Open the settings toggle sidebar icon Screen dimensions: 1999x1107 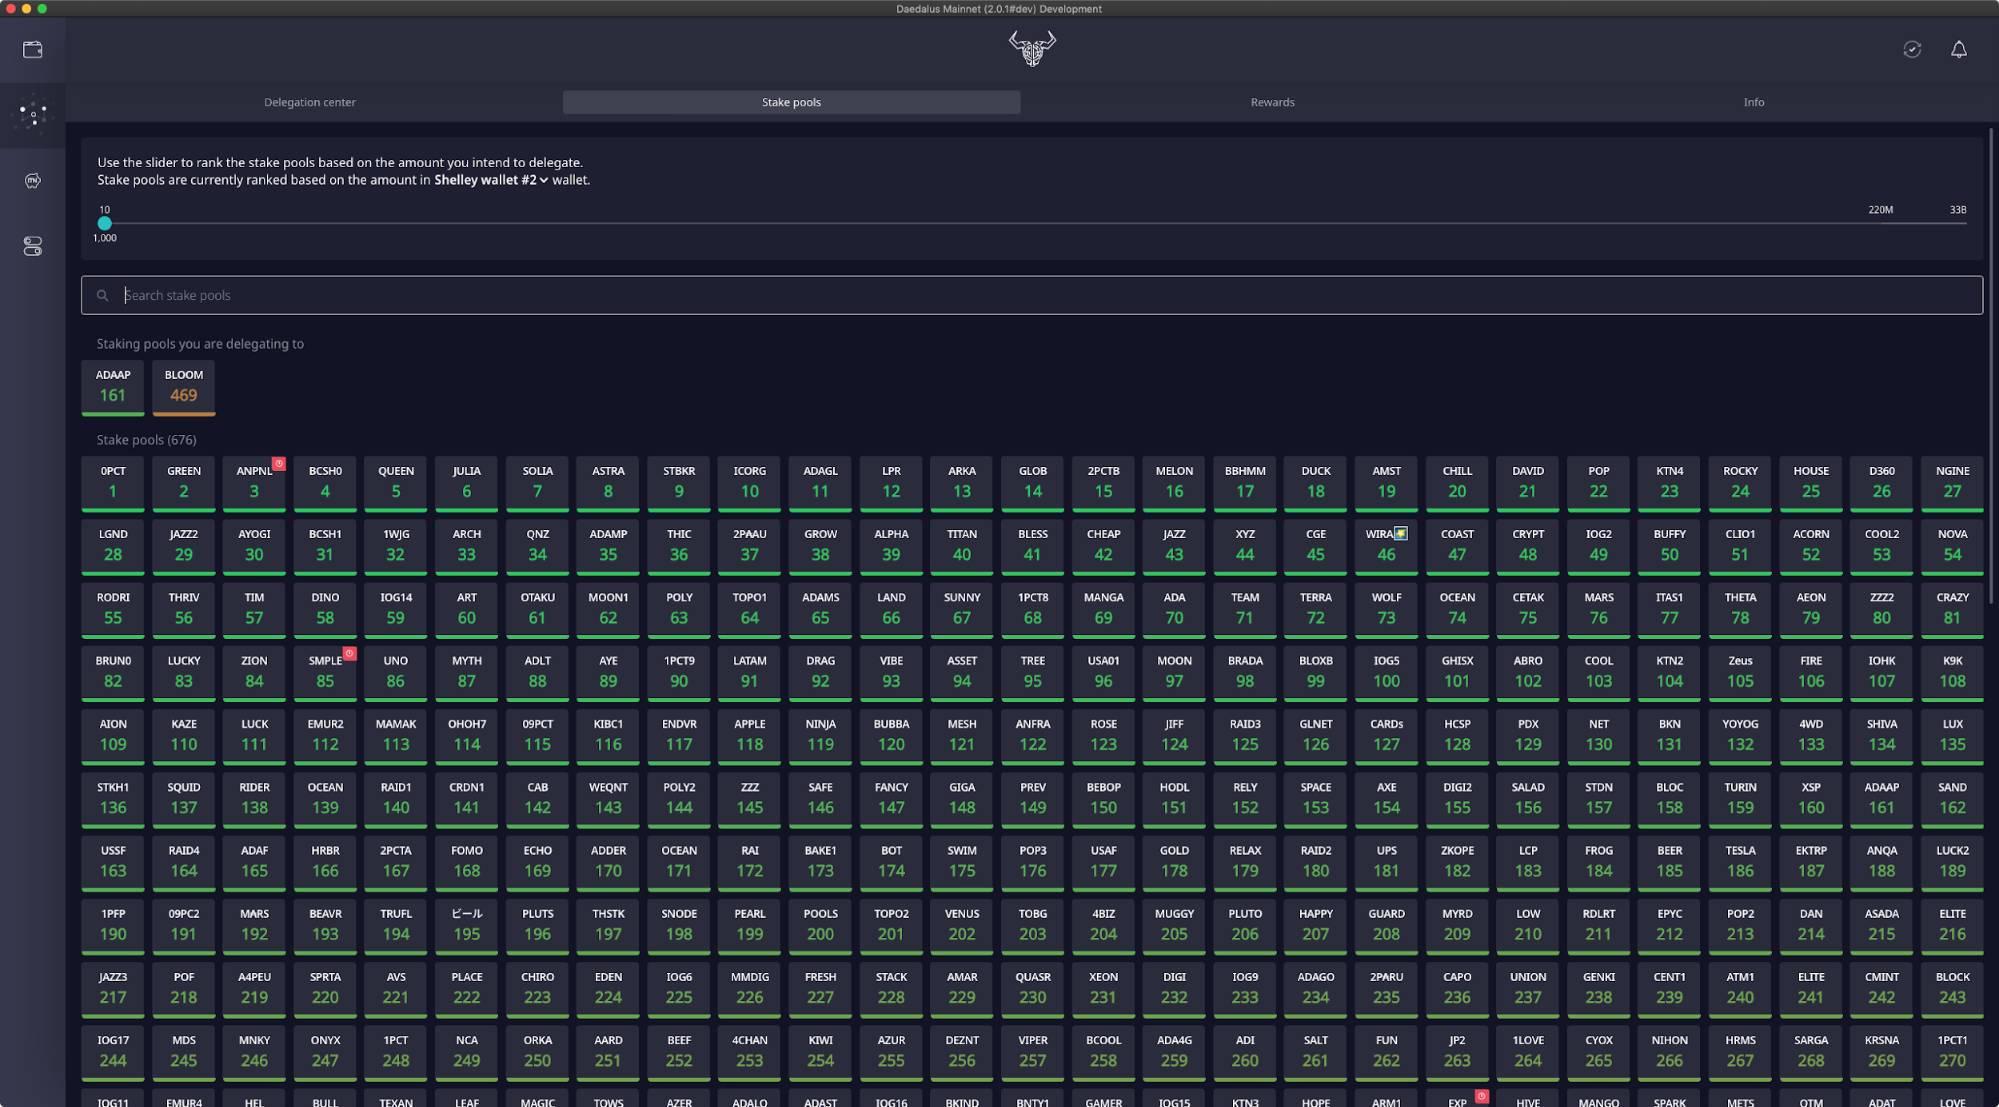tap(33, 246)
